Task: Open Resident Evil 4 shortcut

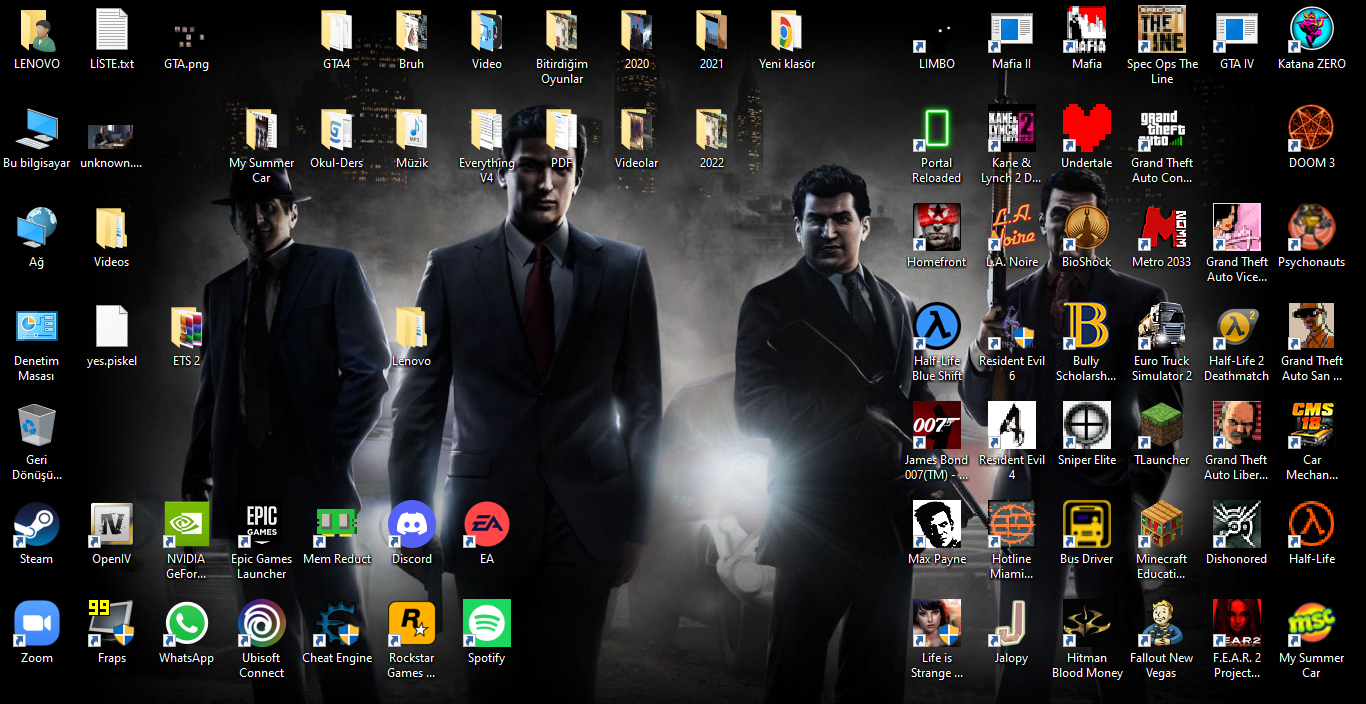Action: tap(1012, 426)
